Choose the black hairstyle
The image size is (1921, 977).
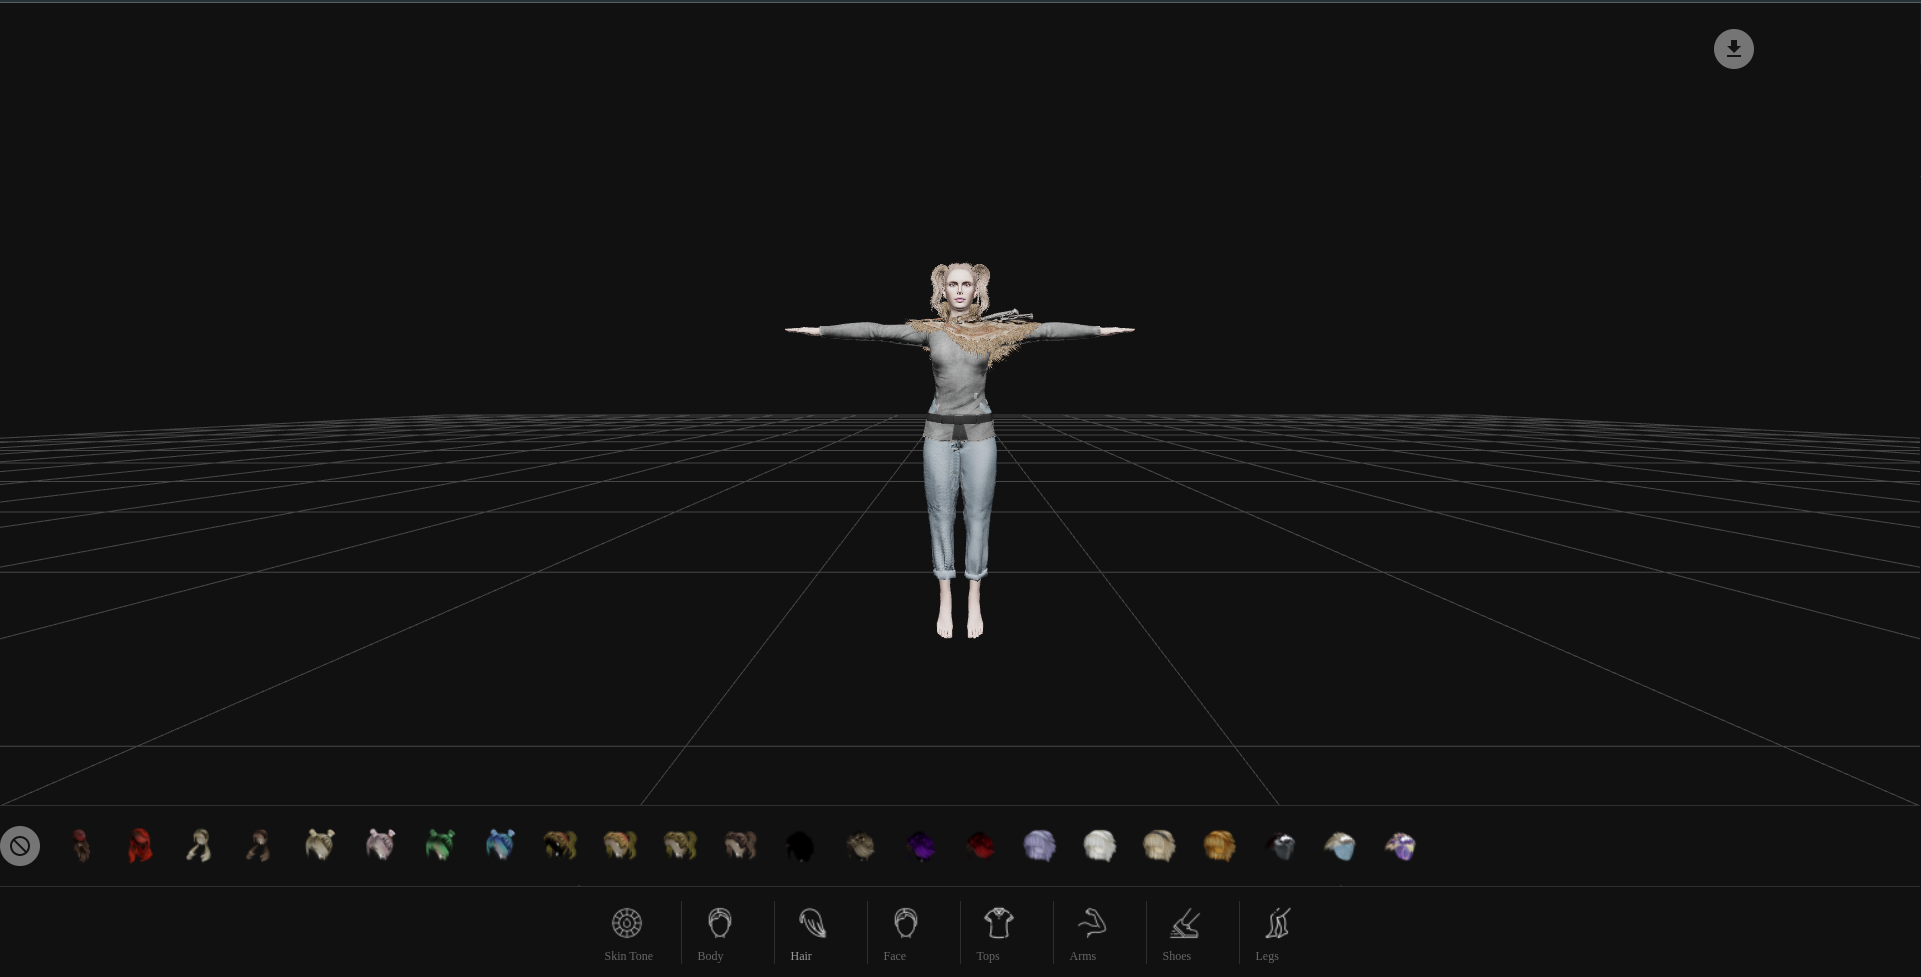pyautogui.click(x=800, y=845)
